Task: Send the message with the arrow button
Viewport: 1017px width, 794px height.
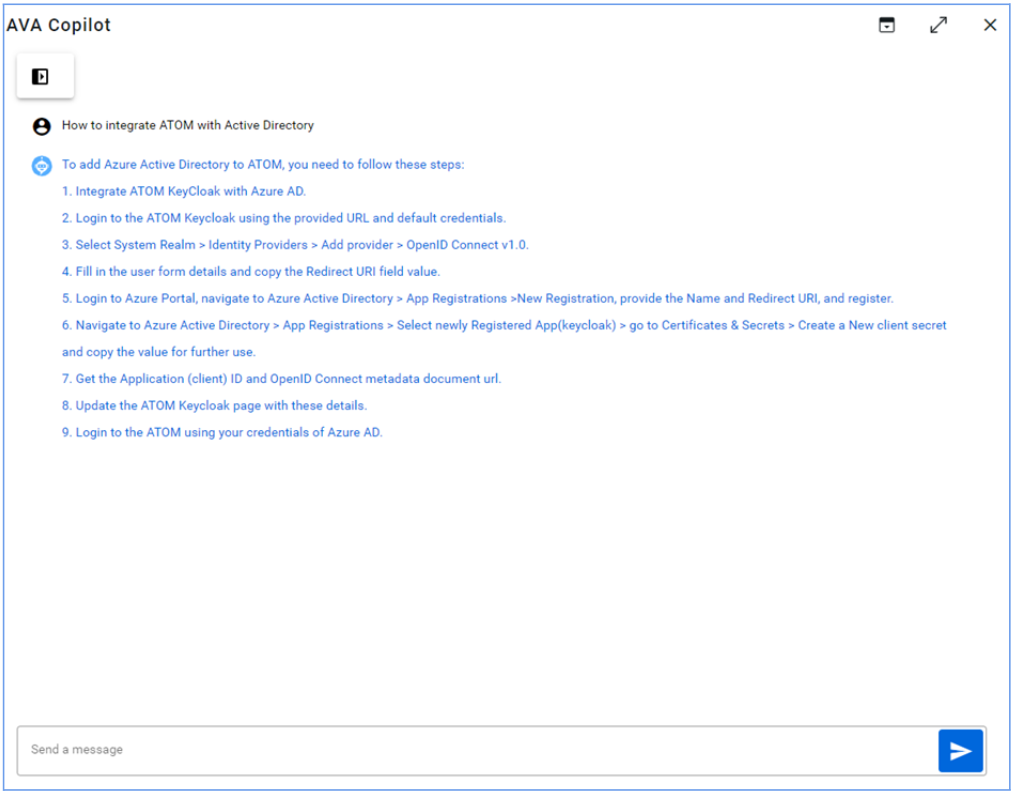Action: [961, 751]
